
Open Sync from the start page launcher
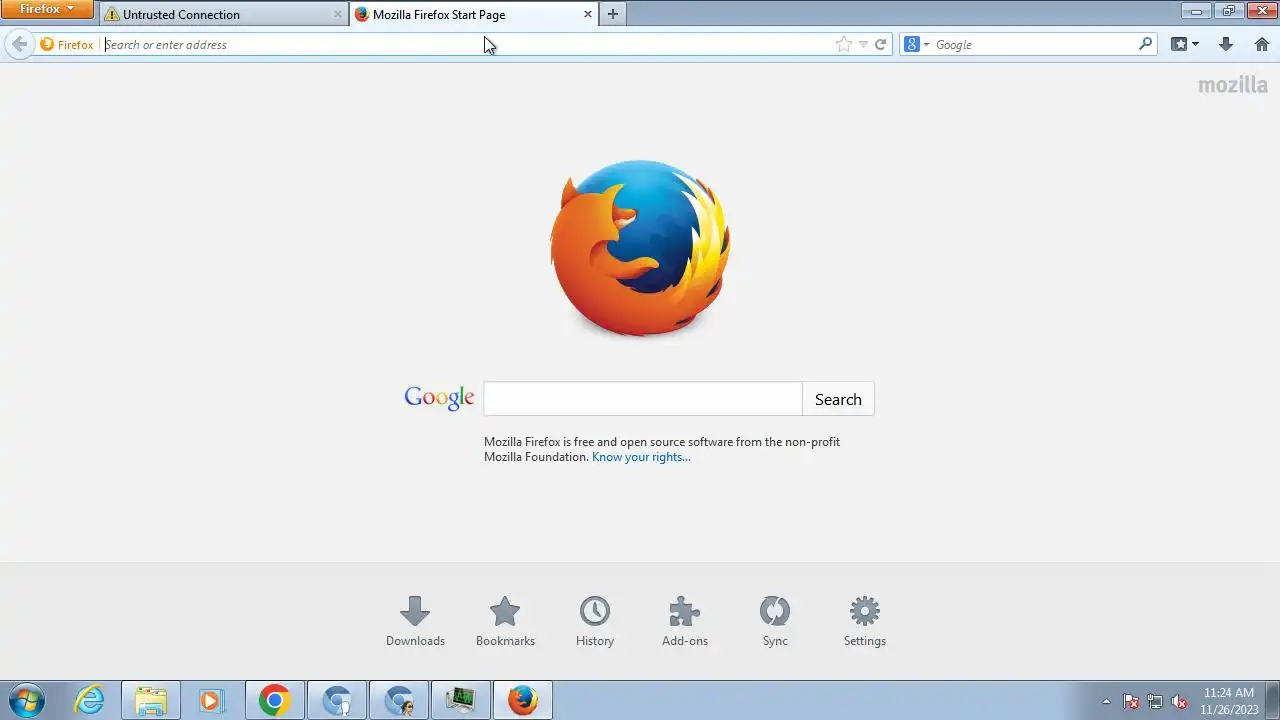click(x=775, y=621)
